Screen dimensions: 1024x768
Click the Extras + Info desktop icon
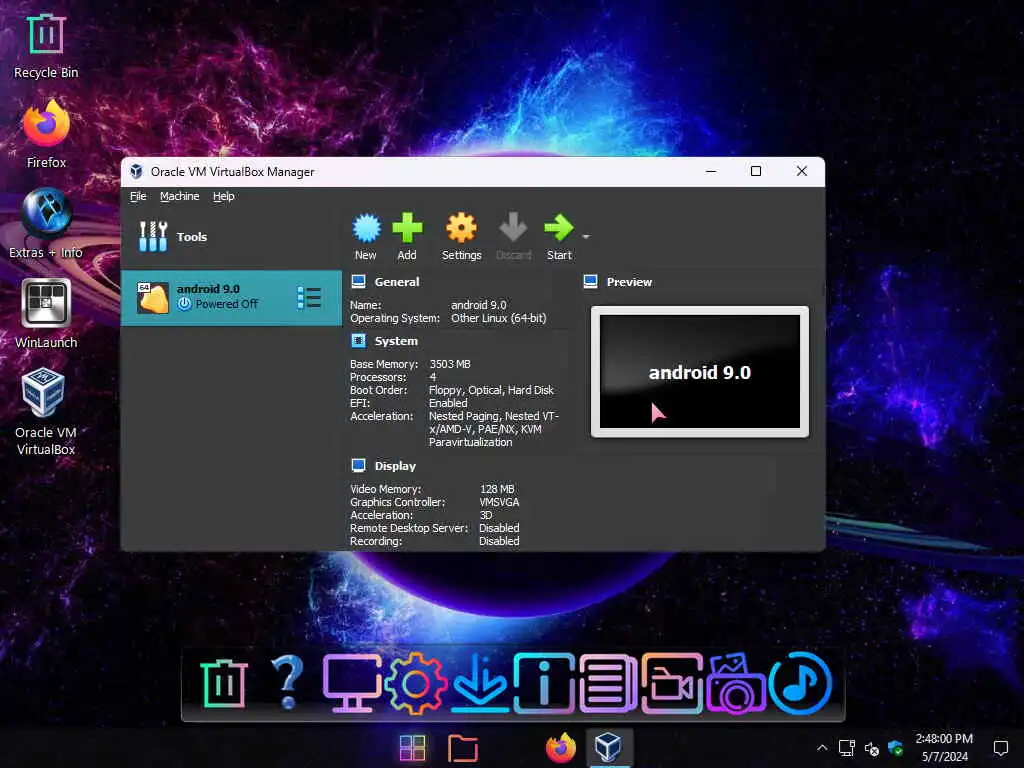pos(46,223)
